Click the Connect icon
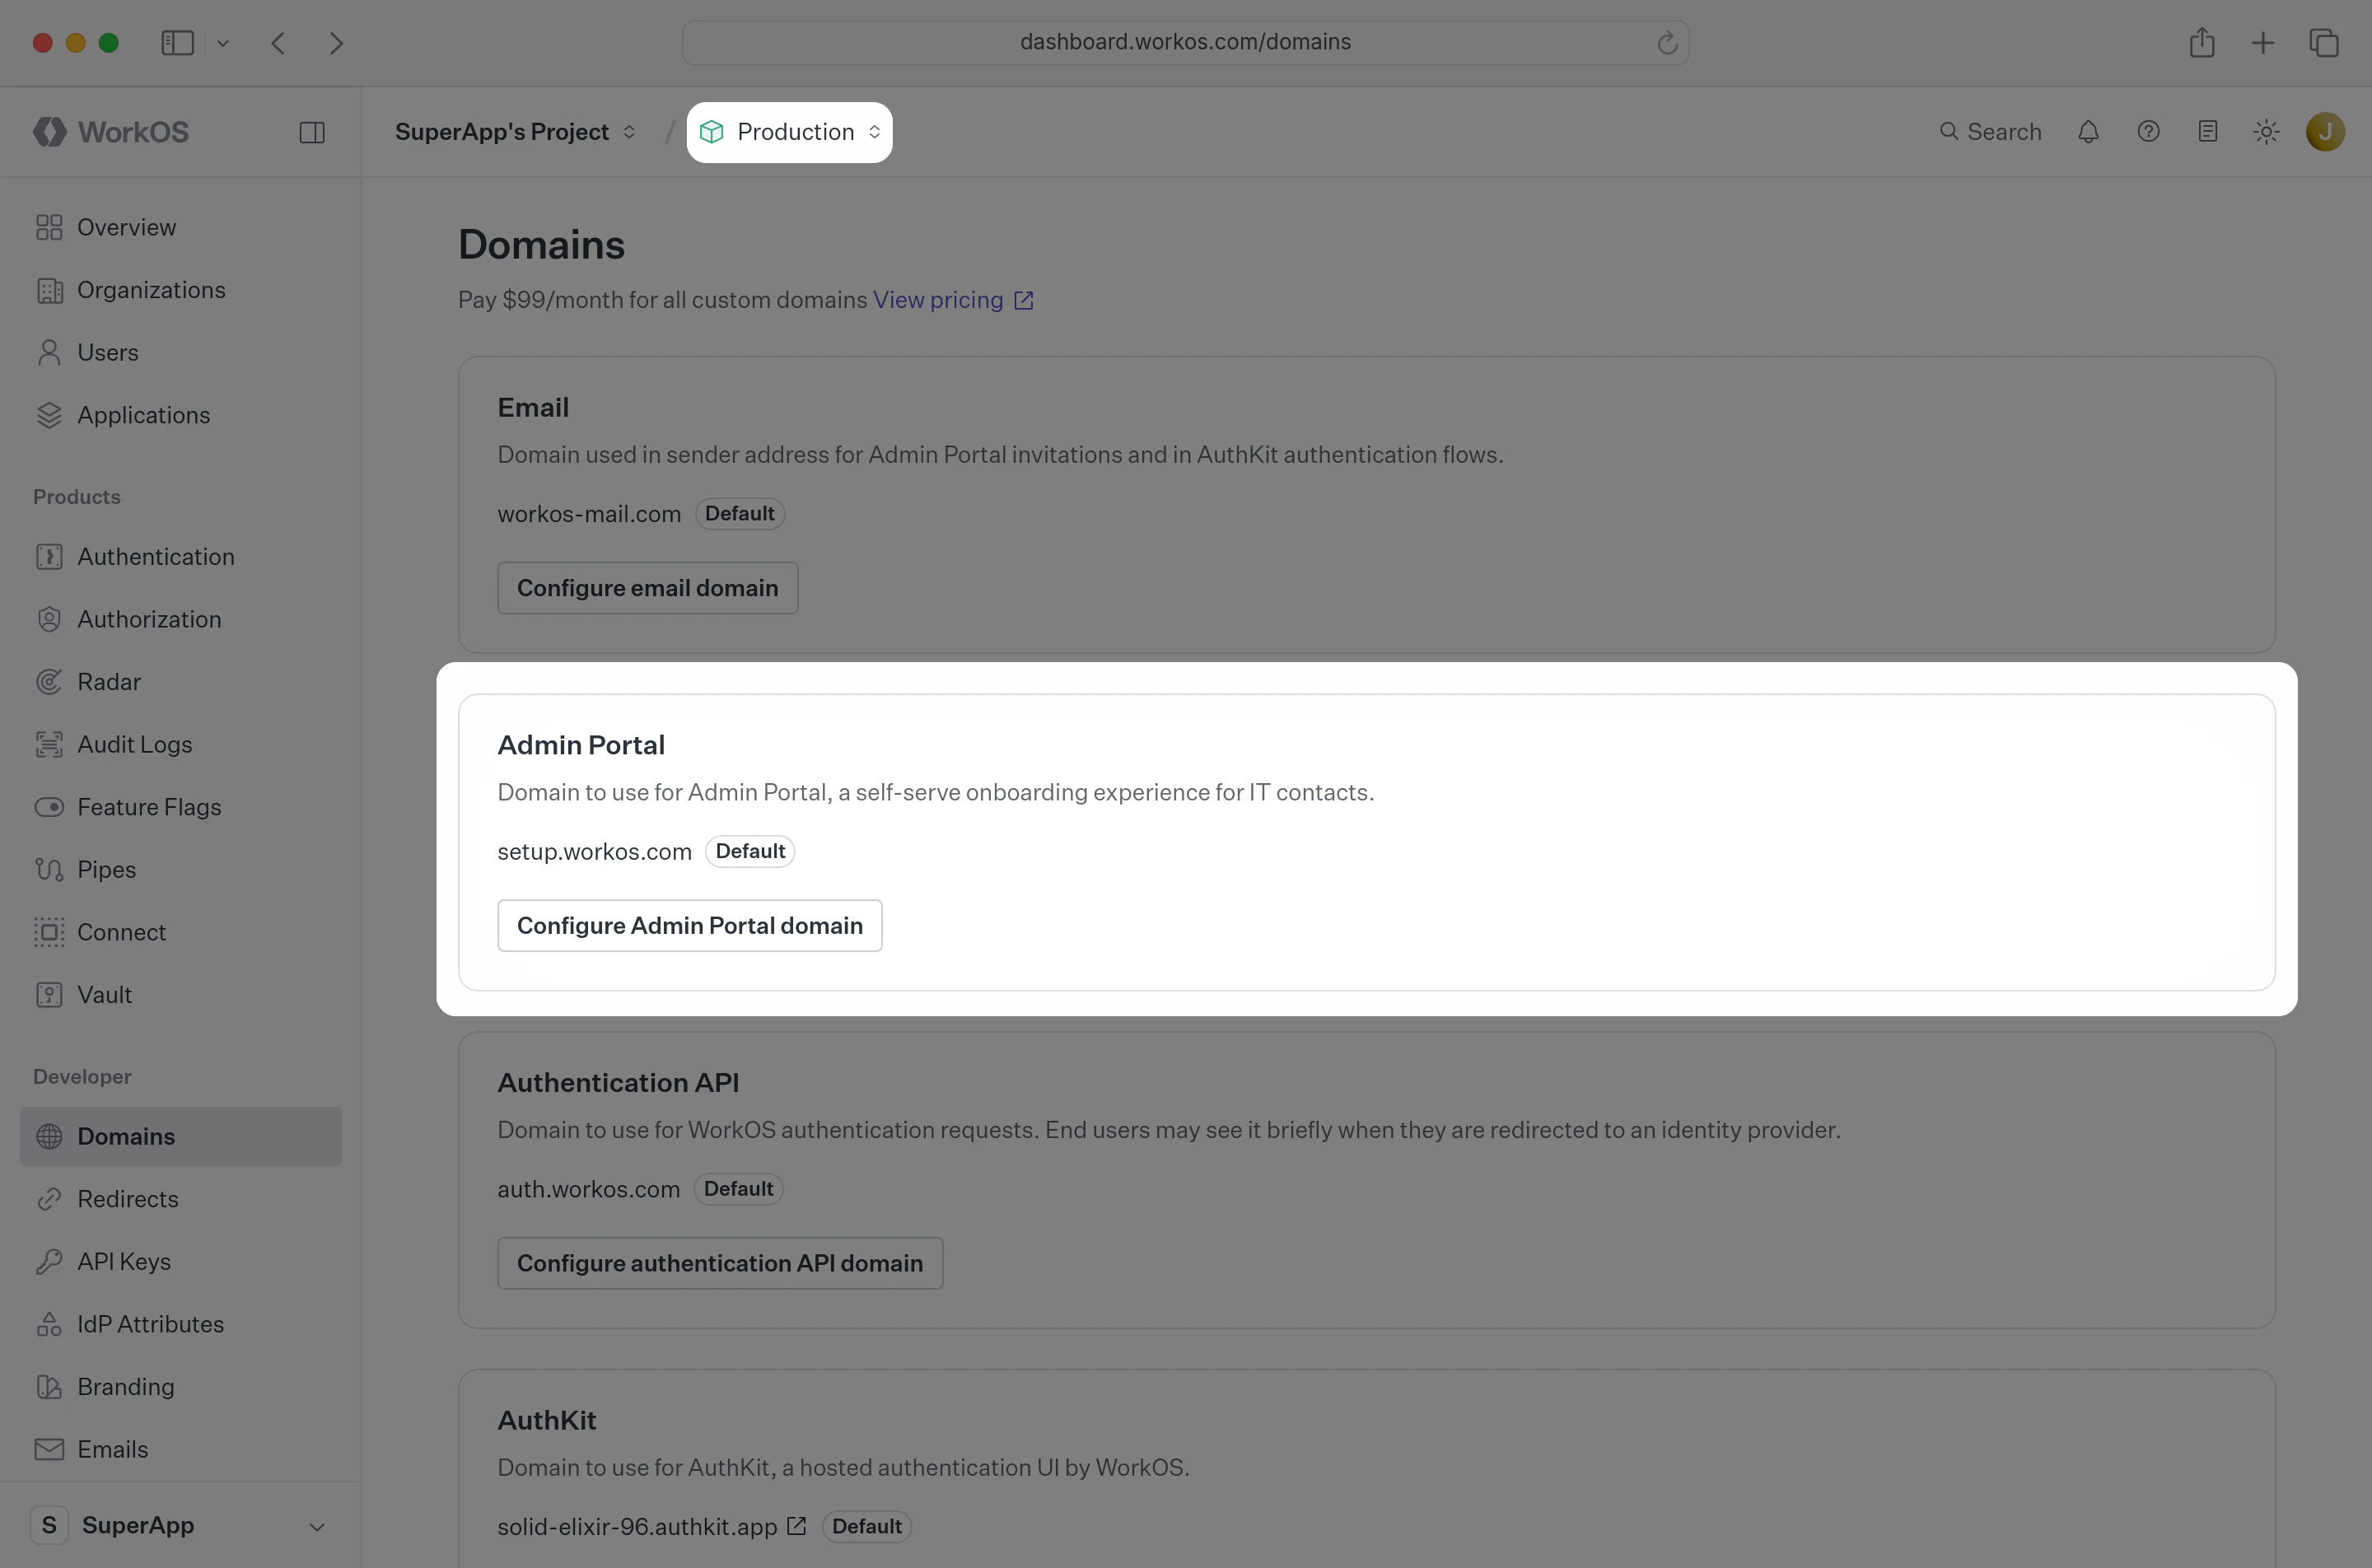Screen dimensions: 2372x1568 pos(49,932)
